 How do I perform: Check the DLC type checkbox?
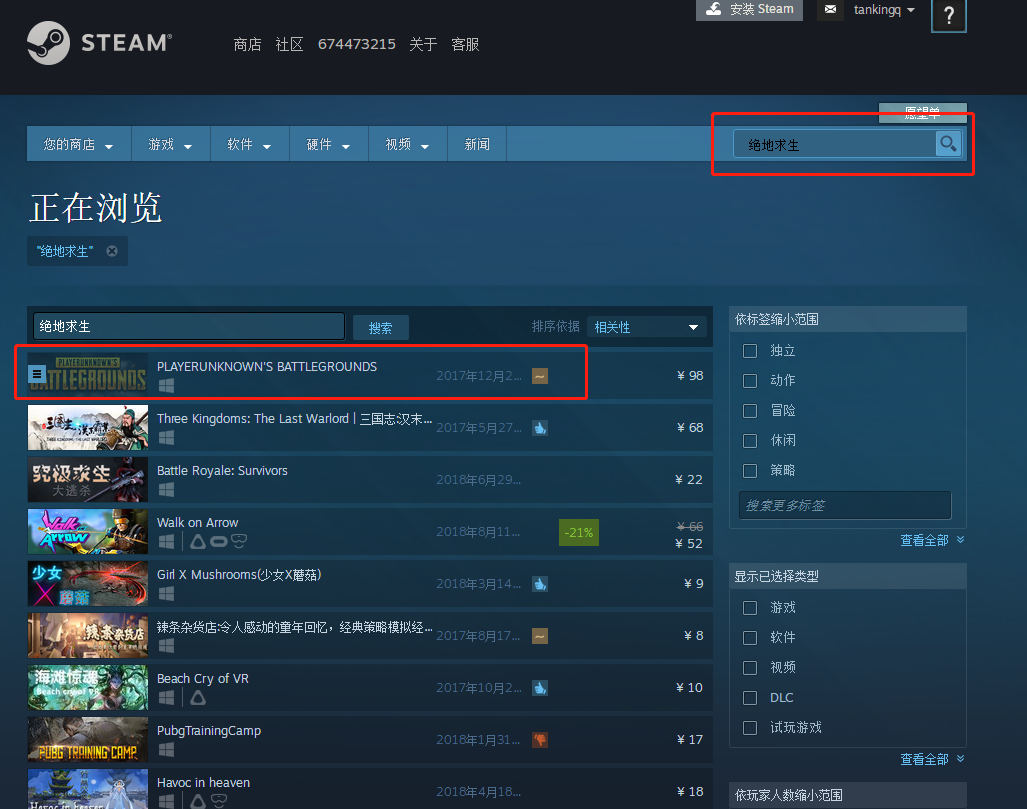(x=750, y=698)
